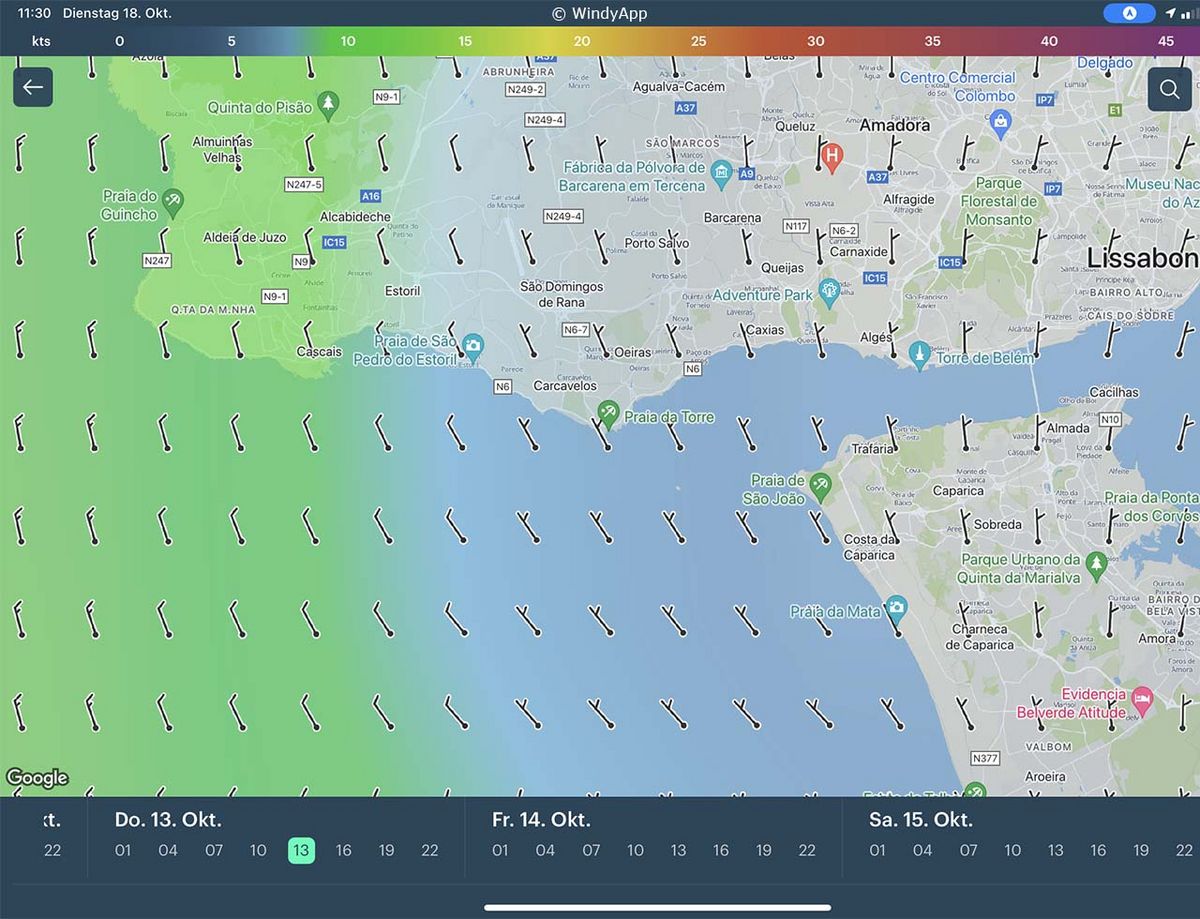
Task: Select hour 07 on Sa. 15. Okt.
Action: (968, 850)
